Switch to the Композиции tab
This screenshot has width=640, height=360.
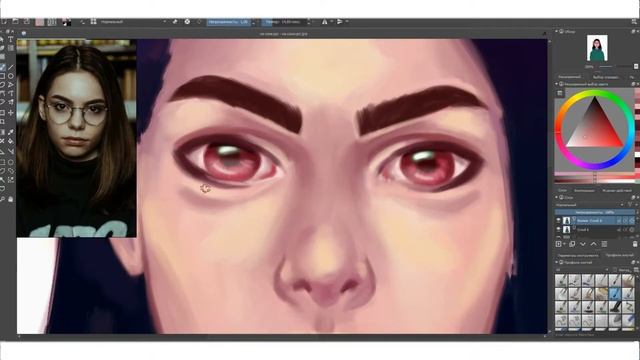point(584,191)
